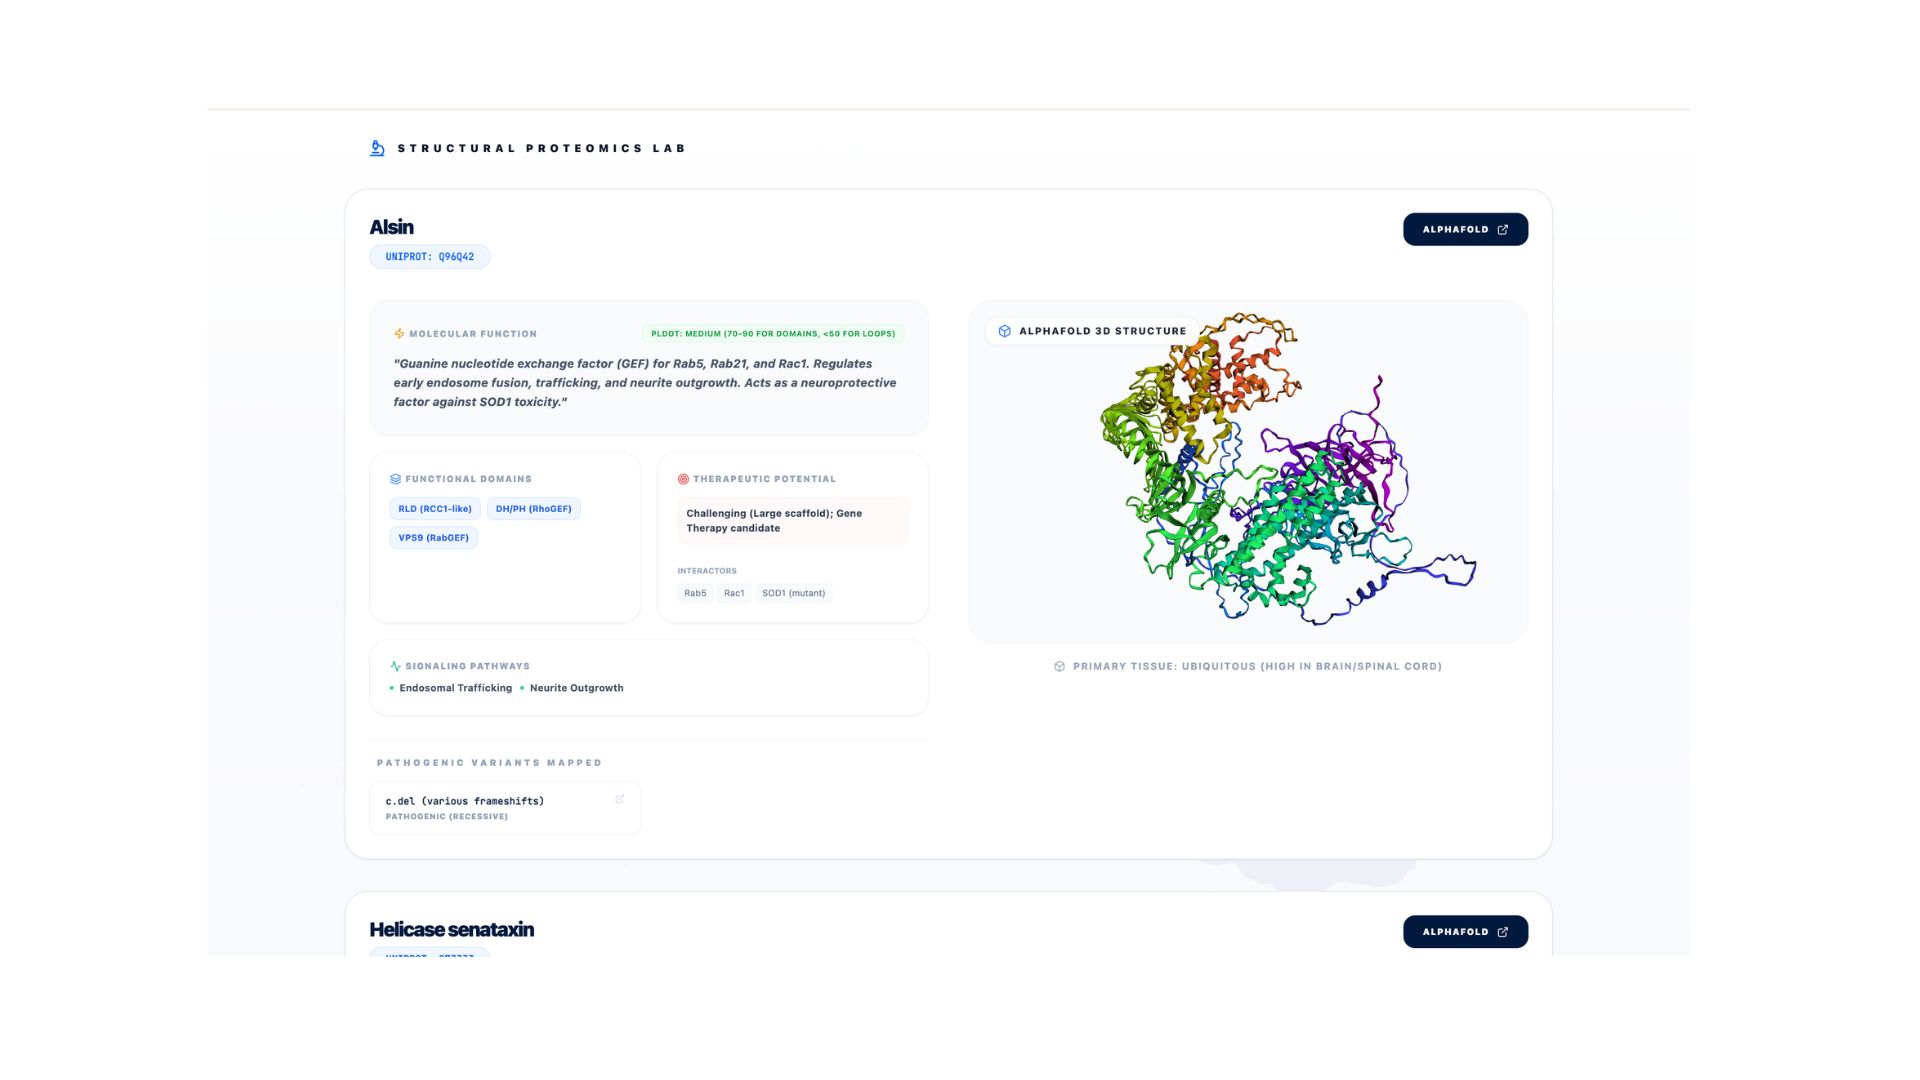
Task: Open the Alsin AlphaFold button
Action: (1465, 229)
